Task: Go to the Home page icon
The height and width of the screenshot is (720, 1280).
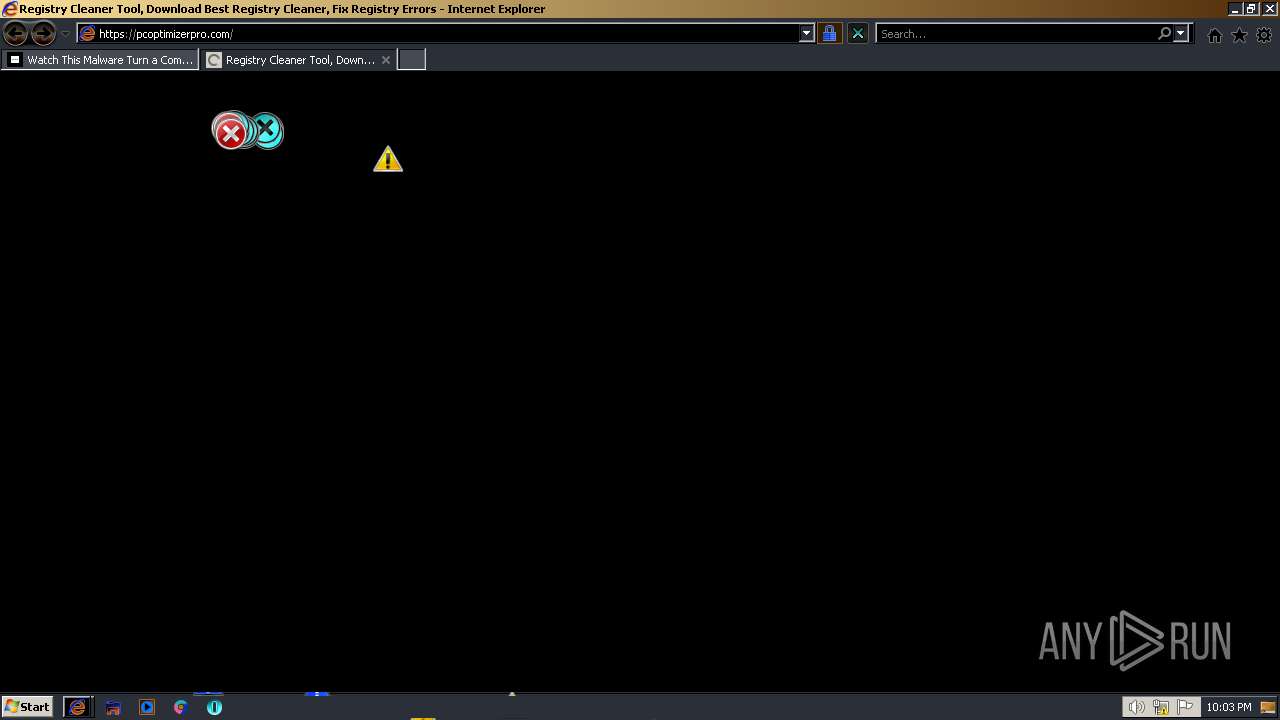Action: point(1214,35)
